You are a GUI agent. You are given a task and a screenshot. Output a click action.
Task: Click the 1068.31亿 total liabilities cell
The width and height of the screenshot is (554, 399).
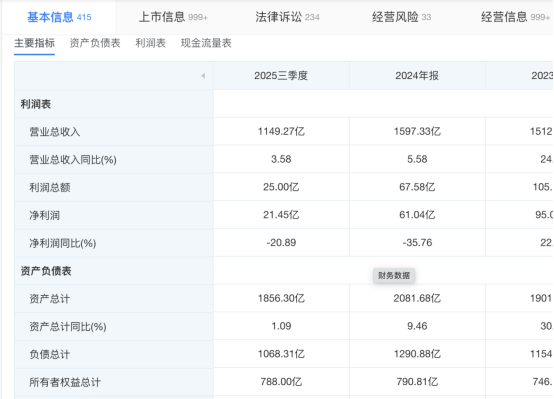(x=281, y=354)
